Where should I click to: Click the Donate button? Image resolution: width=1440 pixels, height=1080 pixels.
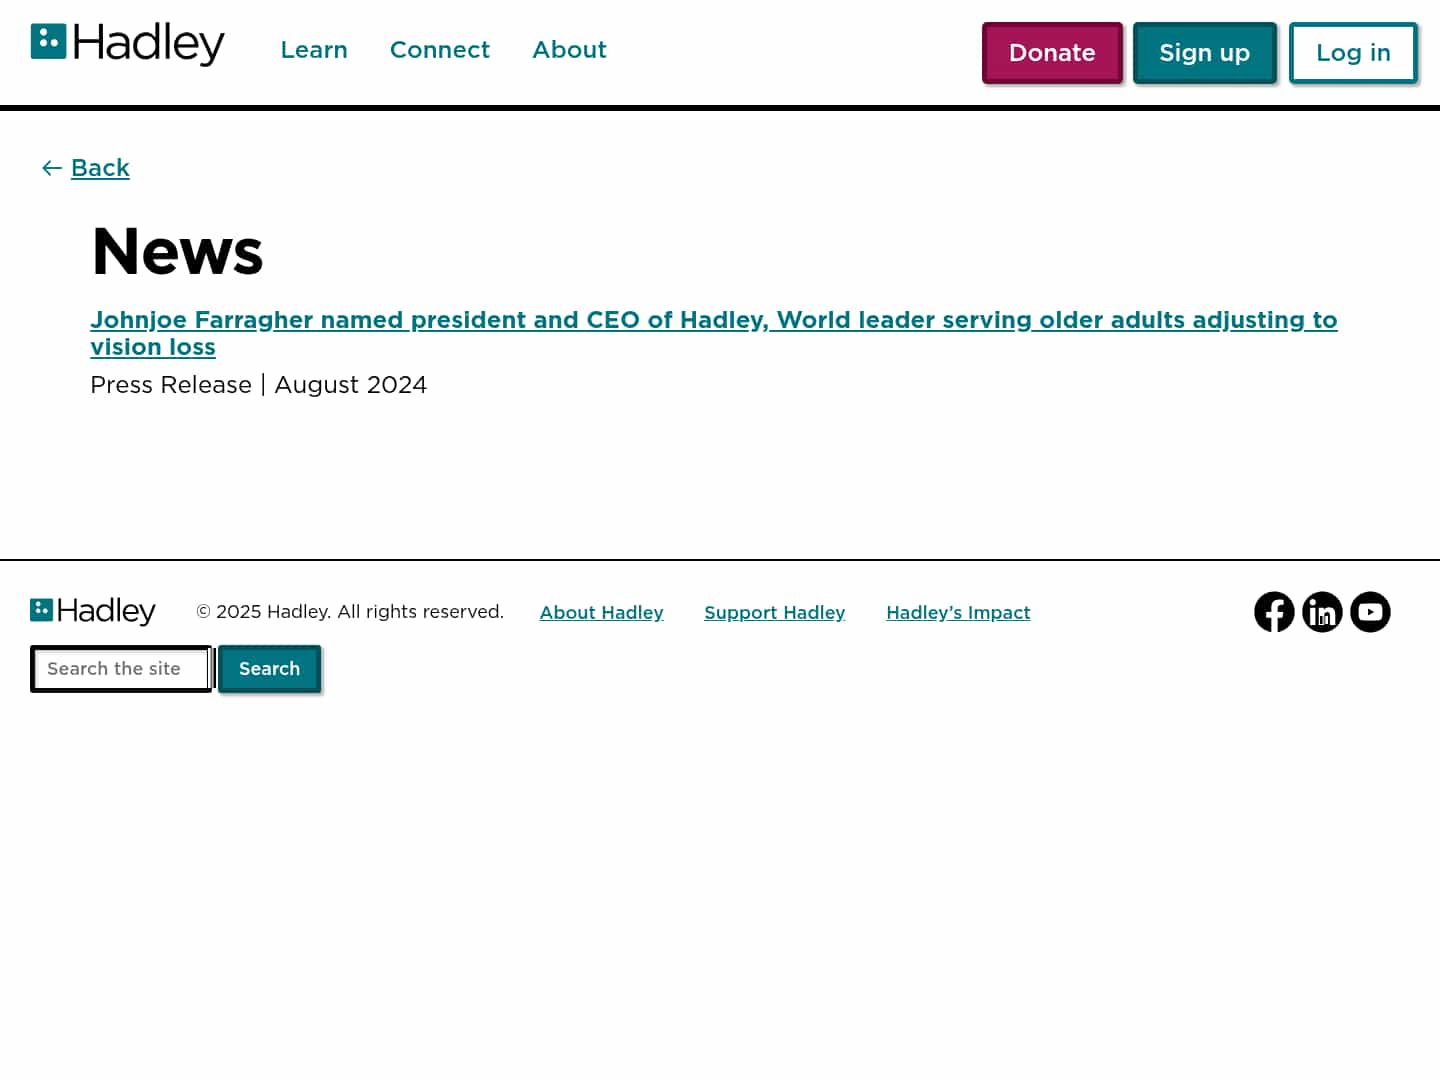pos(1052,53)
